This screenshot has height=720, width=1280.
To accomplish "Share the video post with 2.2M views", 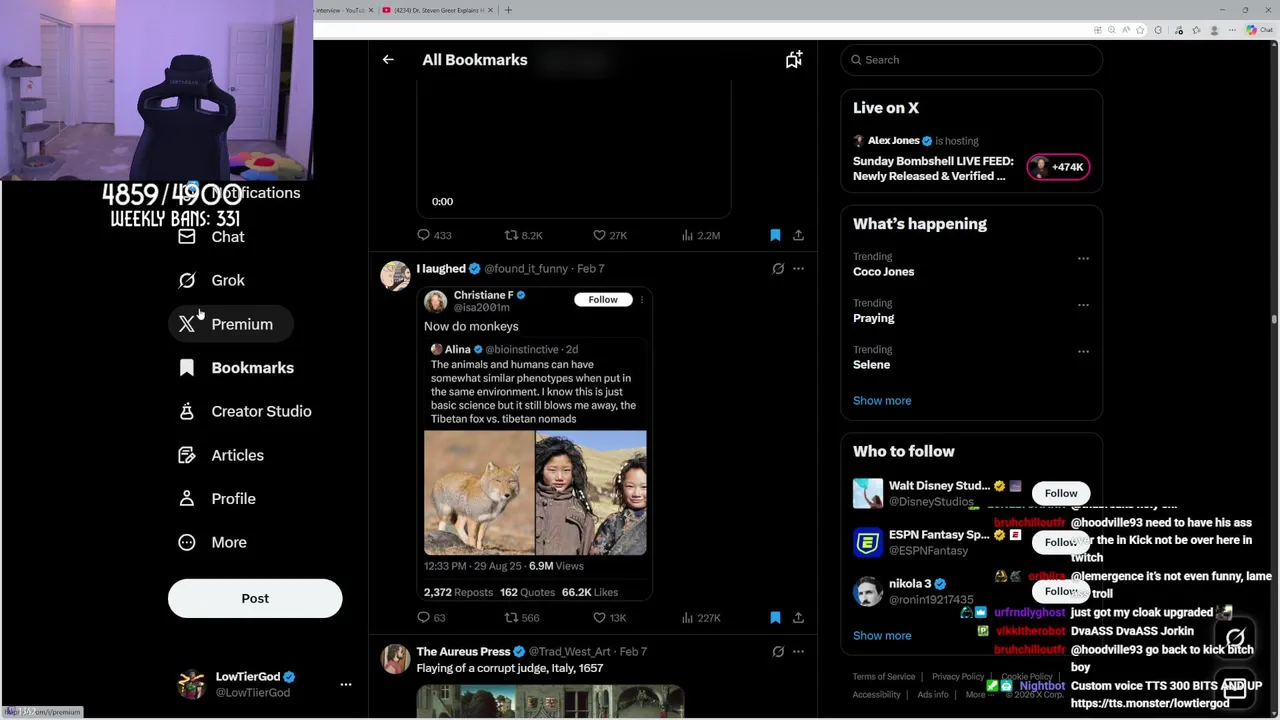I will point(798,235).
